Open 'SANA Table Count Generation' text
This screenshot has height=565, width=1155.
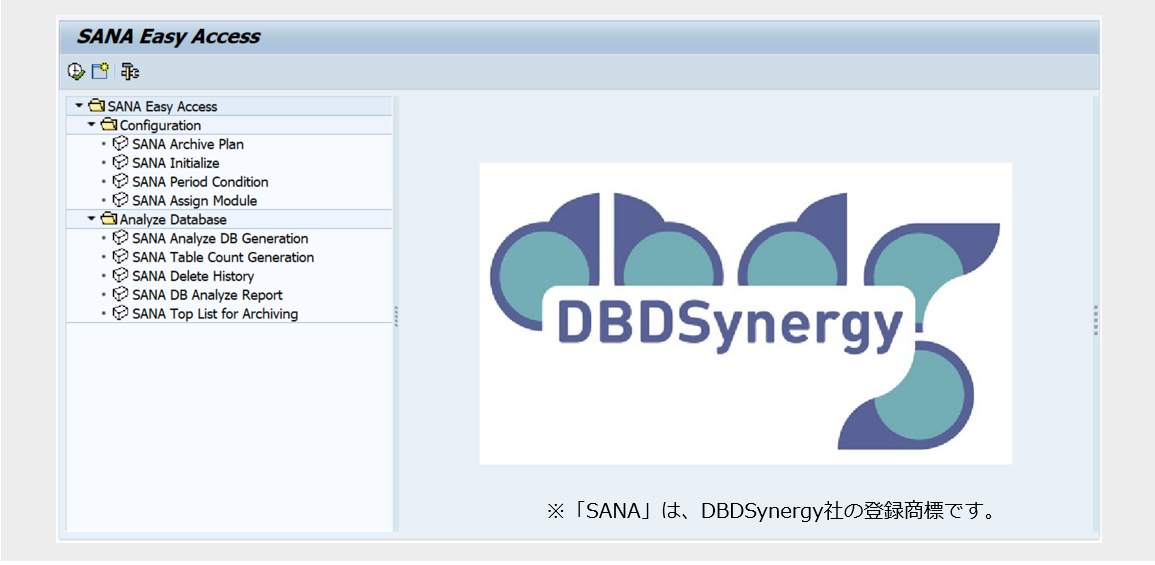tap(223, 258)
